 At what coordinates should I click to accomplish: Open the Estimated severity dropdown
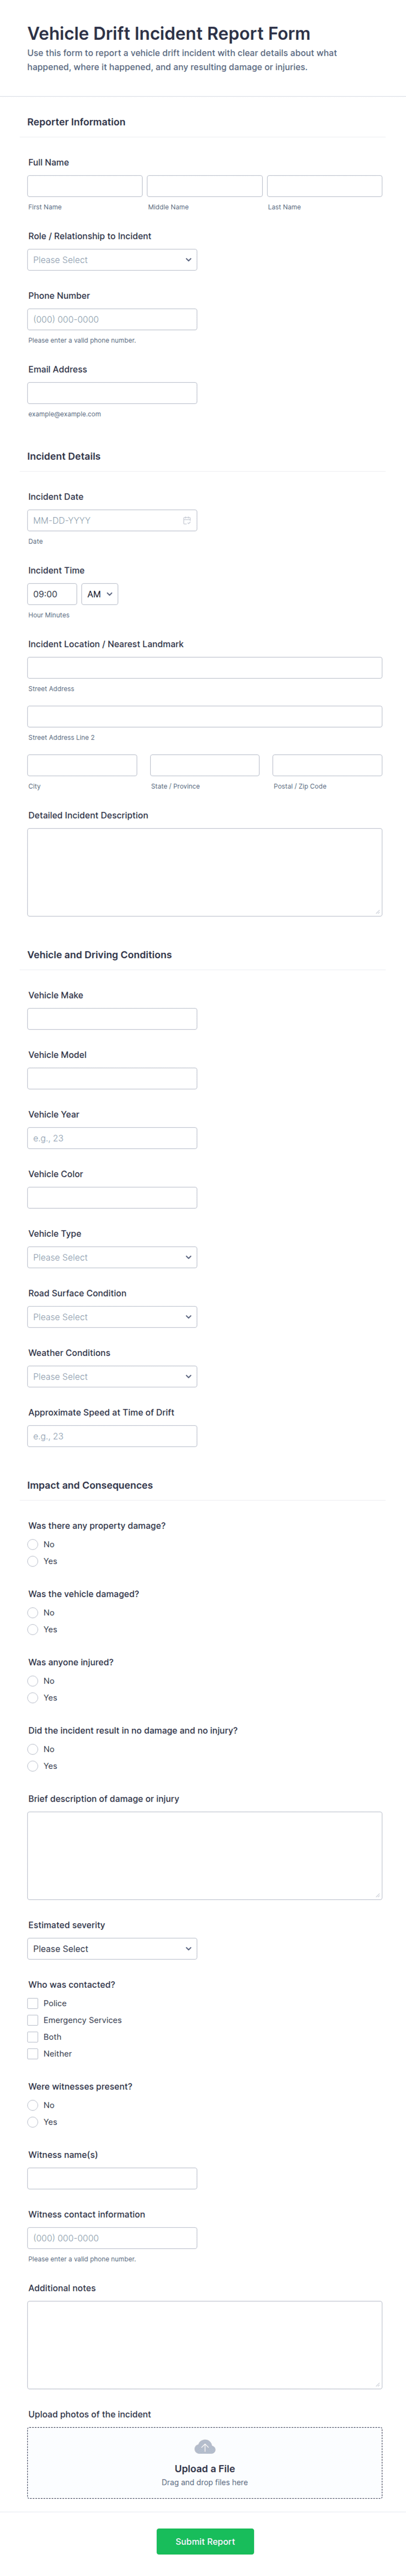pos(112,1948)
